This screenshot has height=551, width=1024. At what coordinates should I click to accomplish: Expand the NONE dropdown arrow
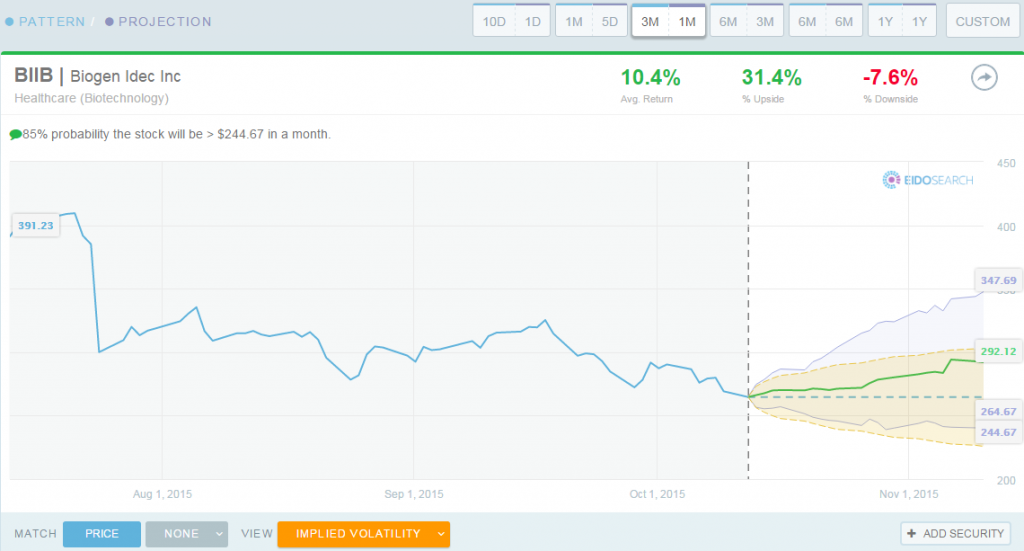(x=219, y=534)
